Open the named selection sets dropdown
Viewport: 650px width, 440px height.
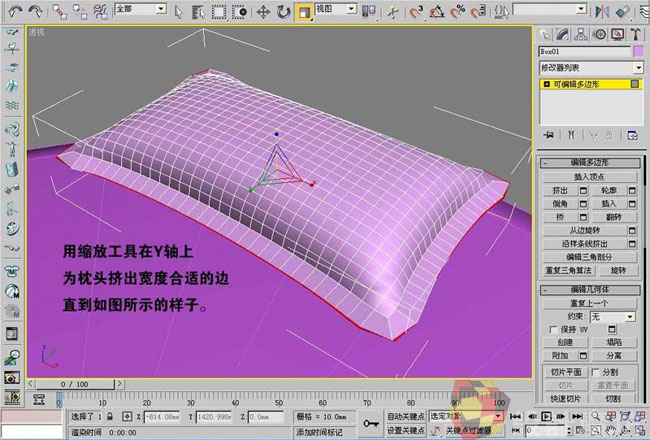[581, 9]
